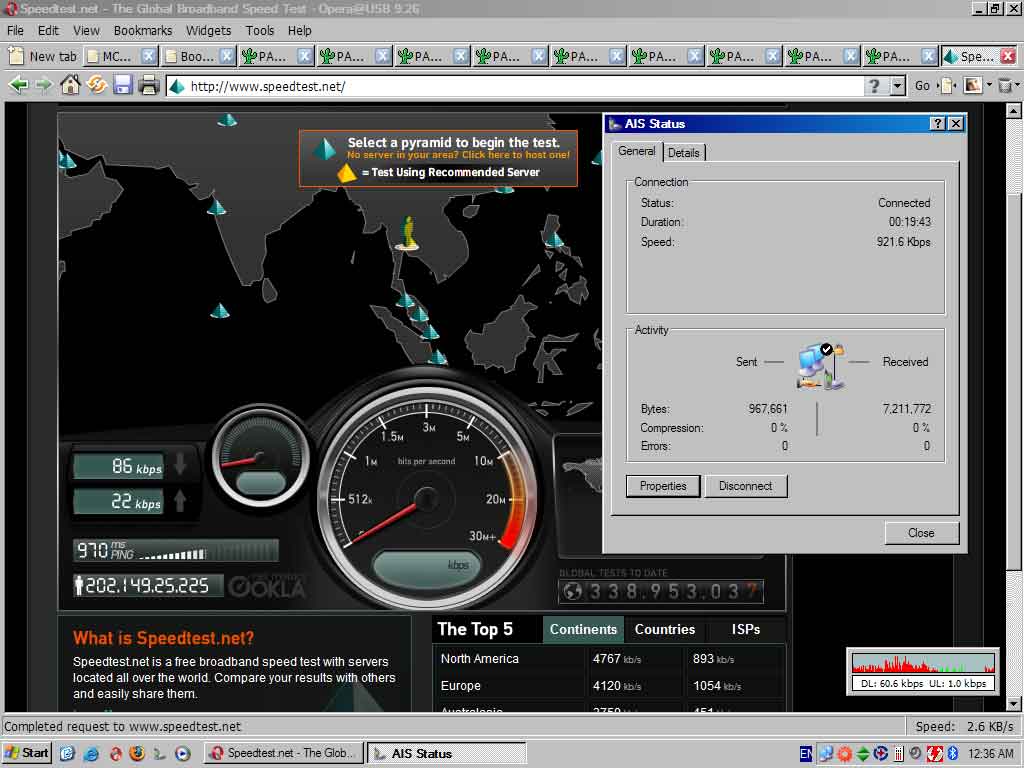
Task: Save the page with the floppy disk icon
Action: coord(123,85)
